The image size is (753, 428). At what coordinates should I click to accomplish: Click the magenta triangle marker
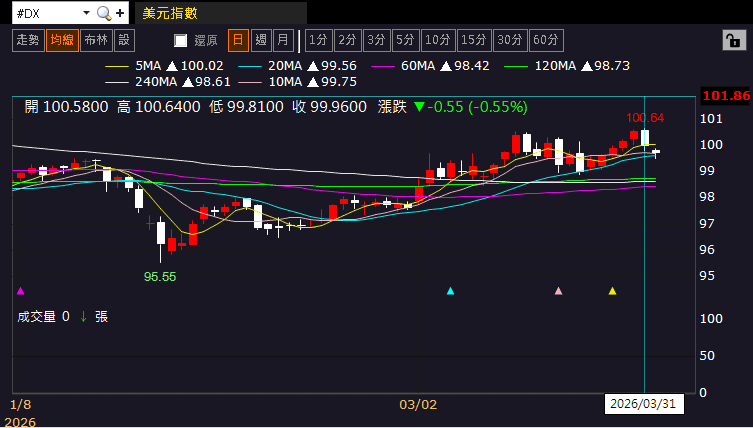click(x=21, y=291)
